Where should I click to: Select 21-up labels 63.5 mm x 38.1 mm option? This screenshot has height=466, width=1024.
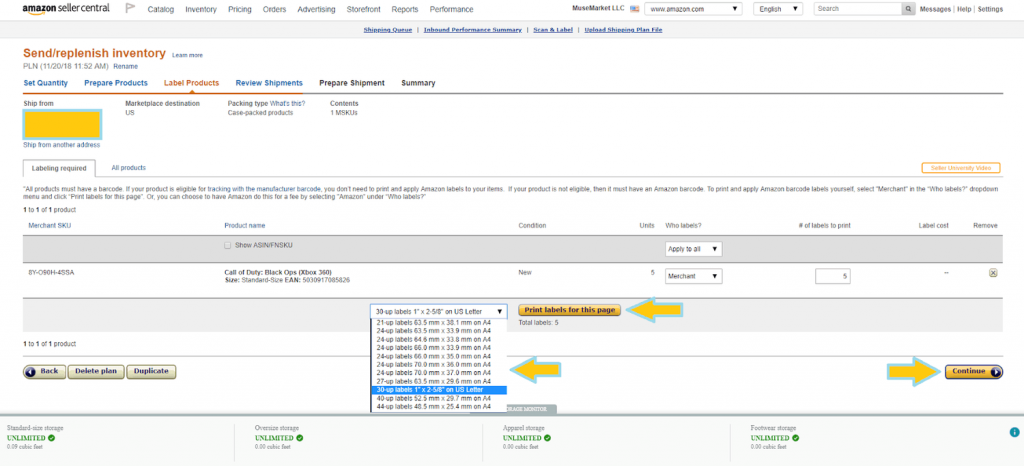pyautogui.click(x=434, y=323)
